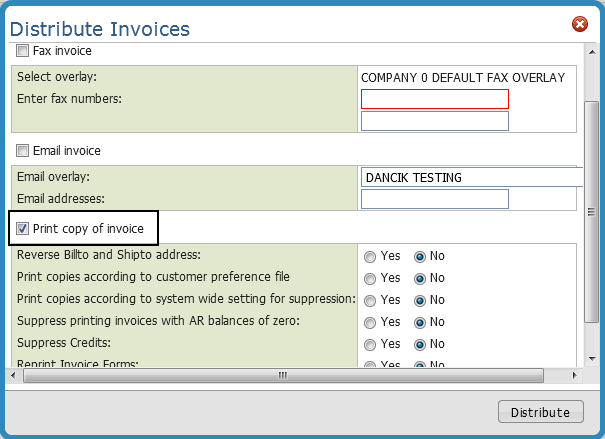This screenshot has width=605, height=439.
Task: Select No for Reverse Billto and Shipto
Action: pyautogui.click(x=420, y=256)
